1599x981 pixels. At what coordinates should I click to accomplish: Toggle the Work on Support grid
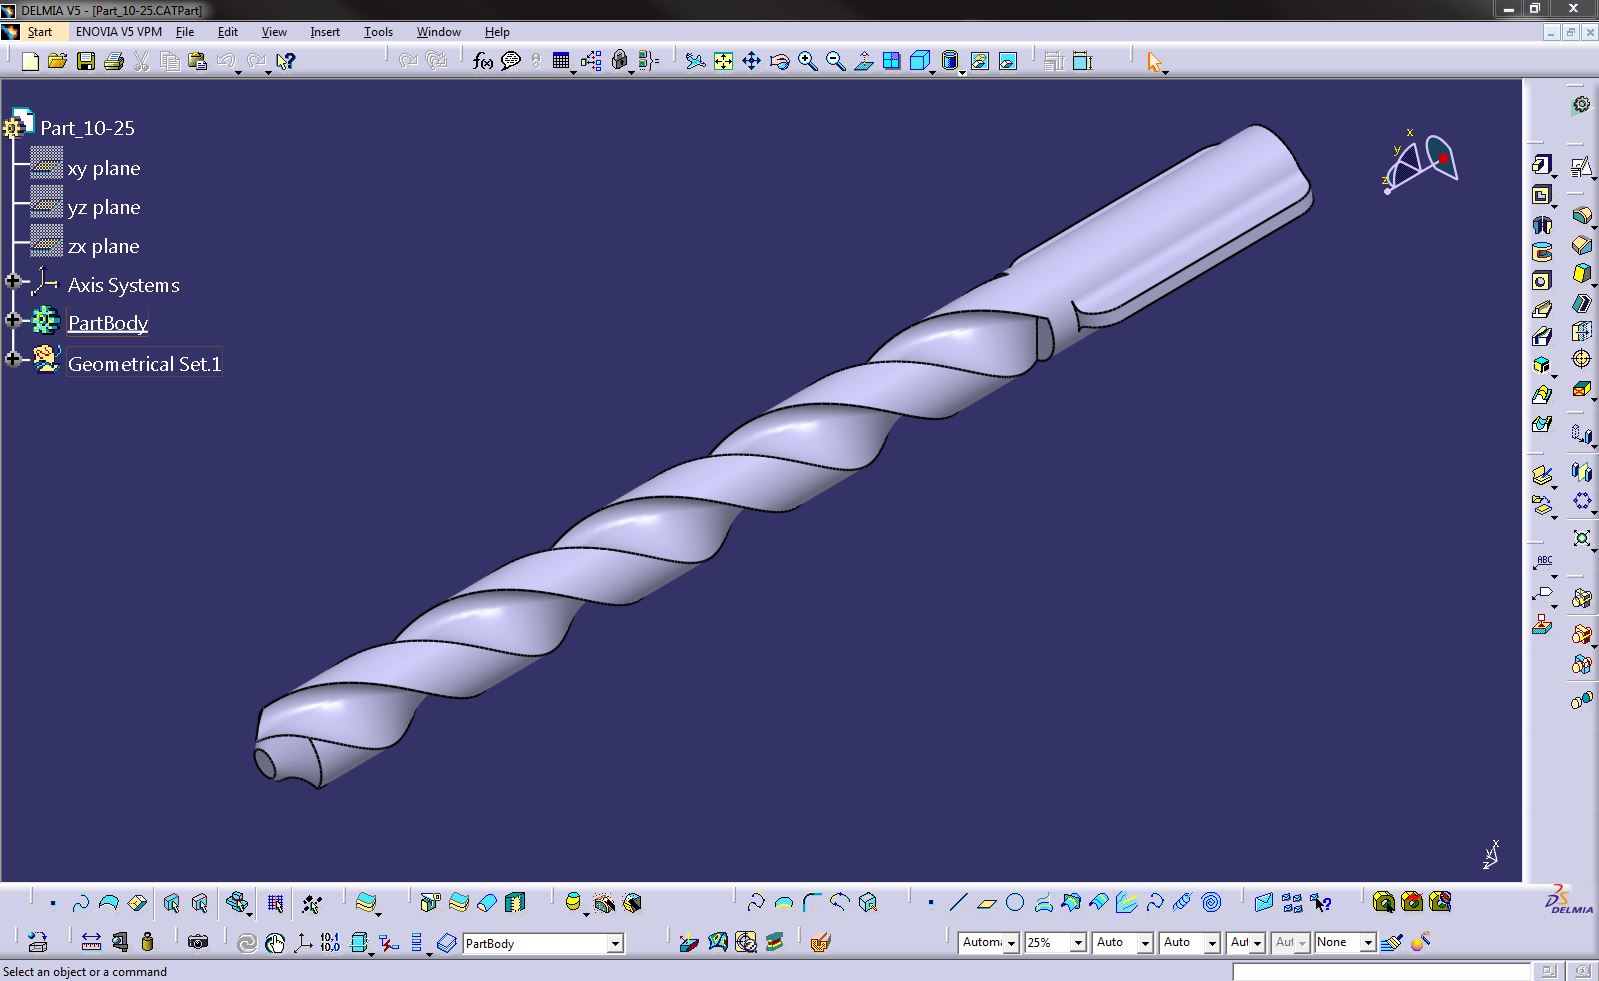click(275, 903)
